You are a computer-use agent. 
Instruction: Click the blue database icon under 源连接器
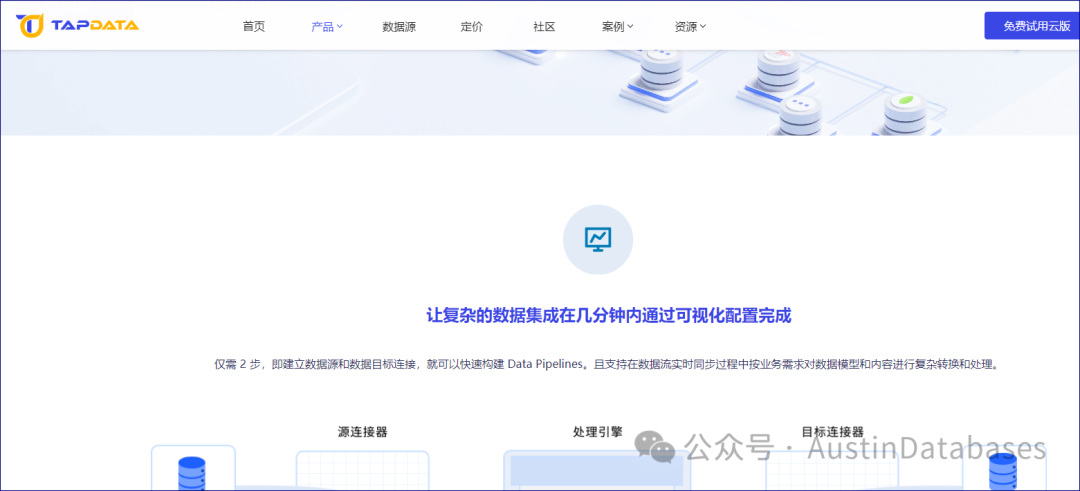(x=192, y=473)
